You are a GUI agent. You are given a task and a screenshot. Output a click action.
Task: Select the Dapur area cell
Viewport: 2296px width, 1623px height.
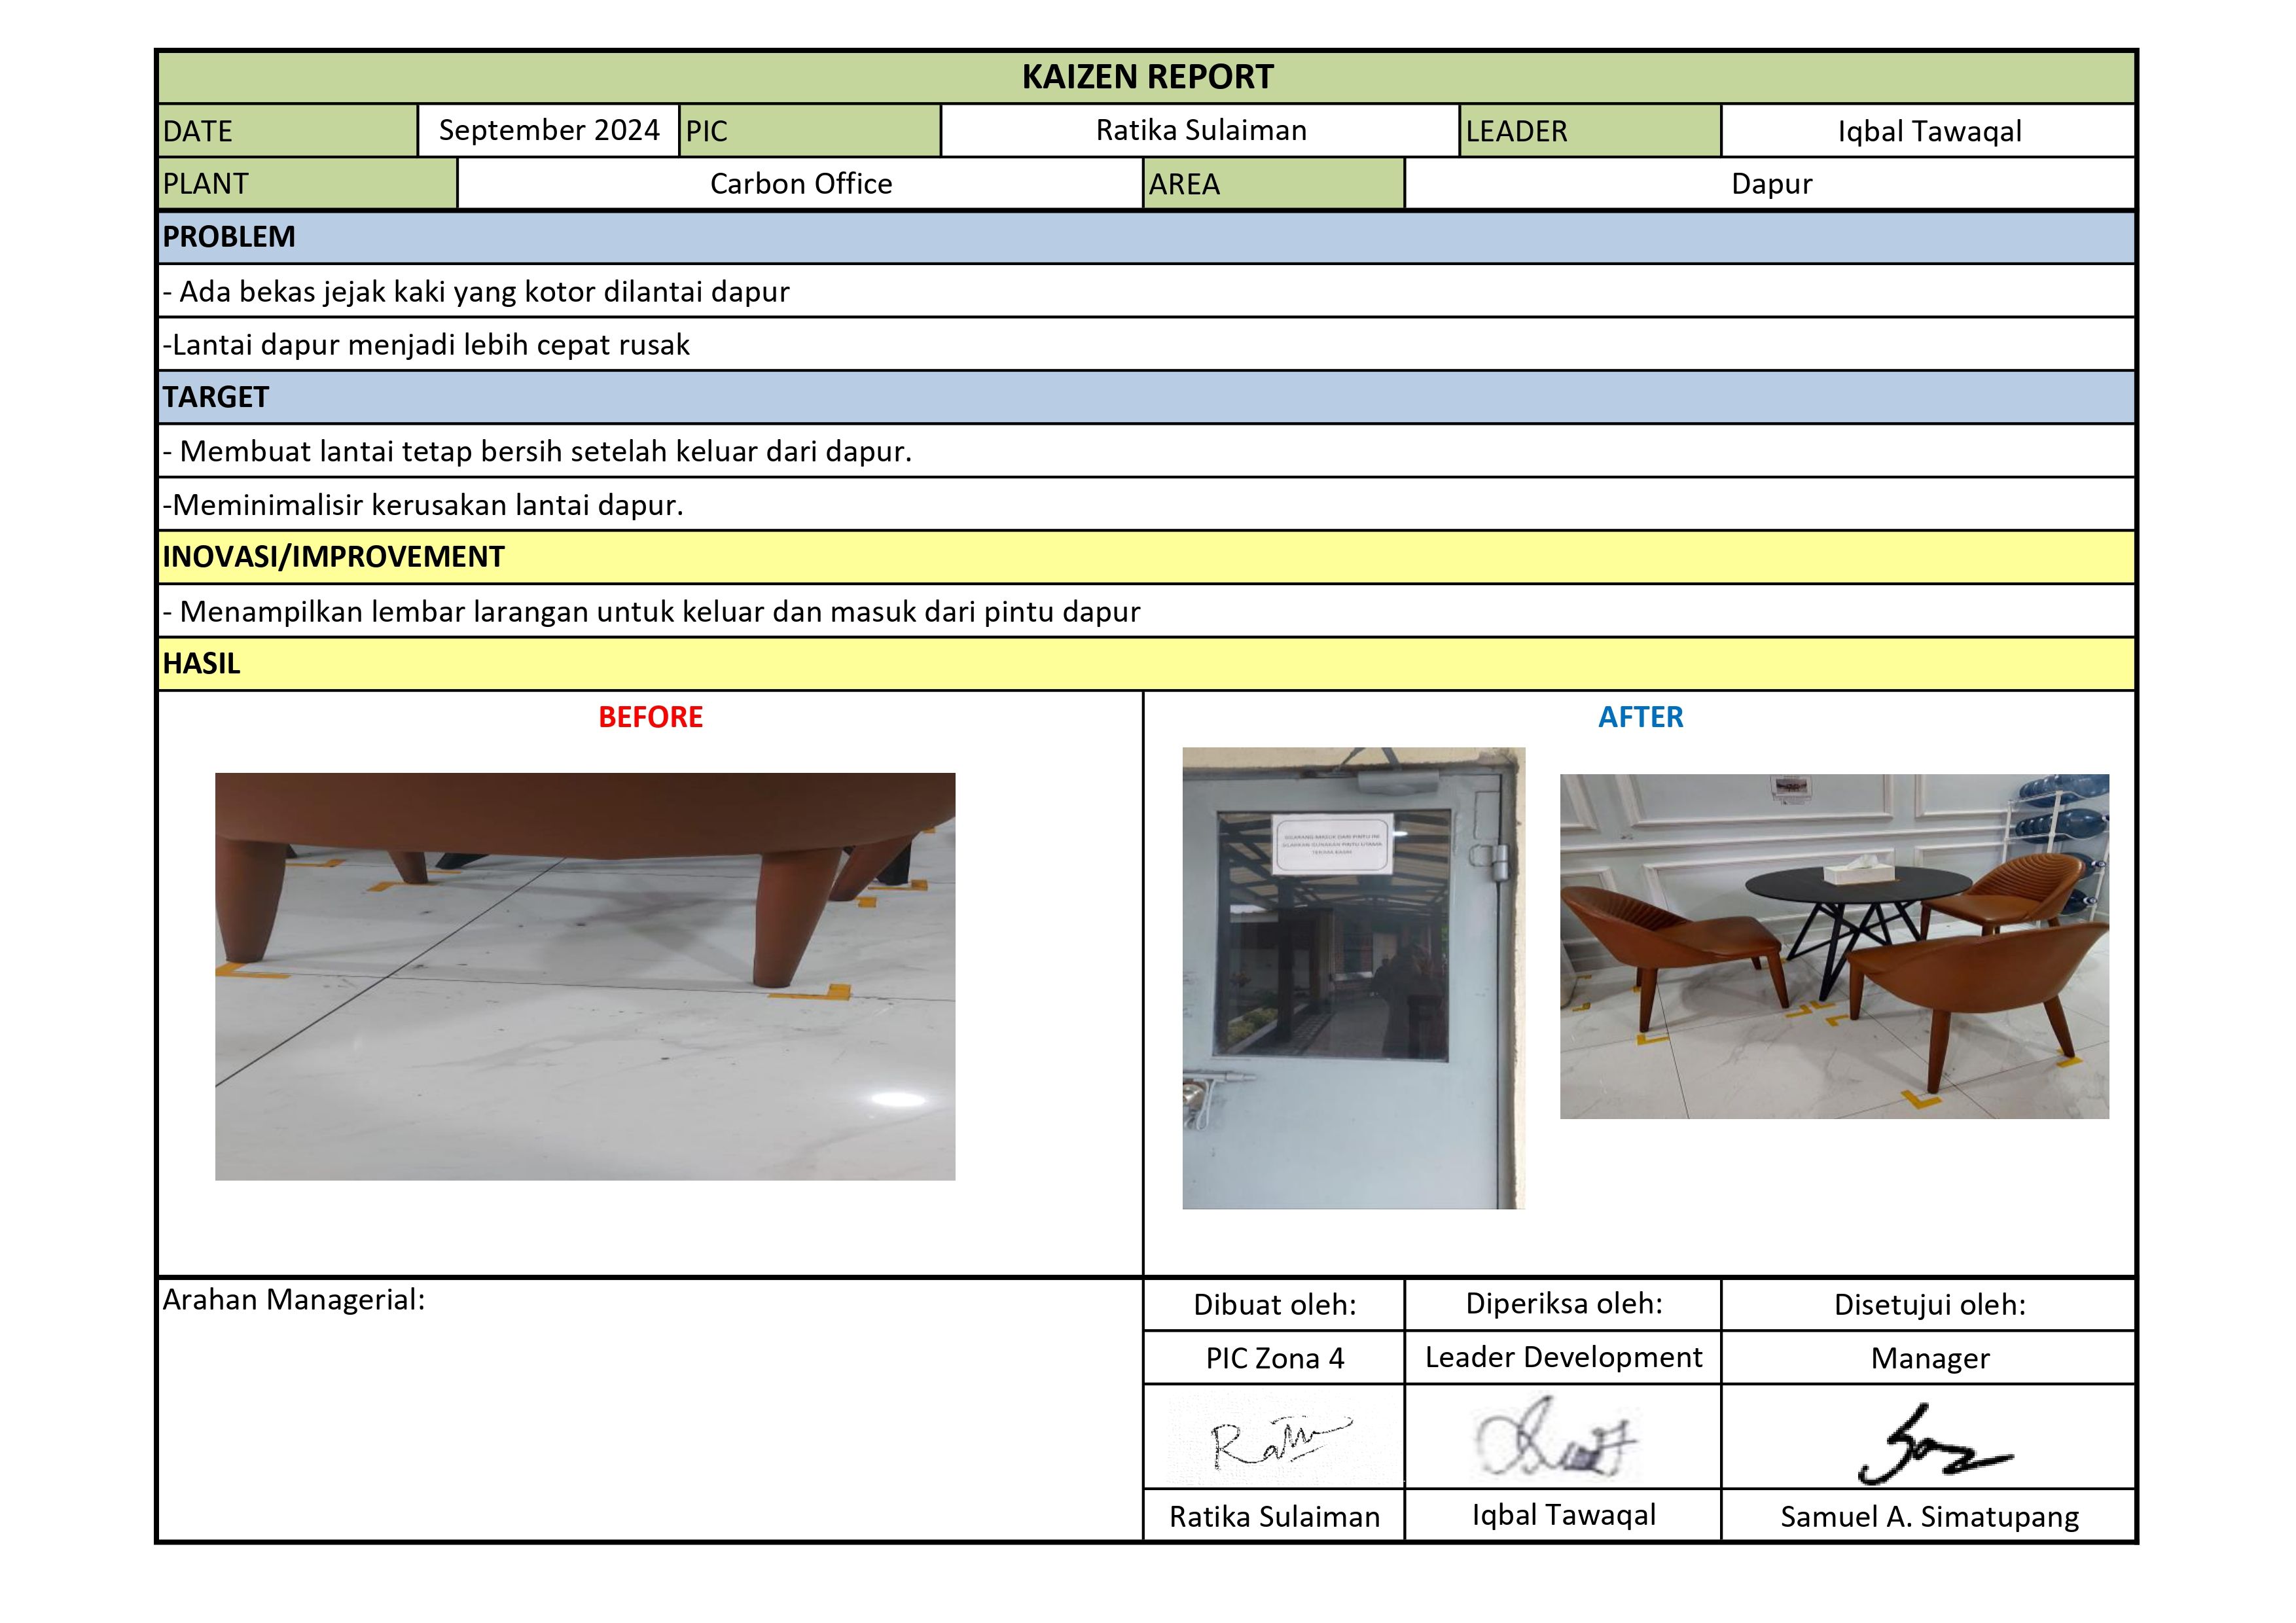click(1770, 184)
